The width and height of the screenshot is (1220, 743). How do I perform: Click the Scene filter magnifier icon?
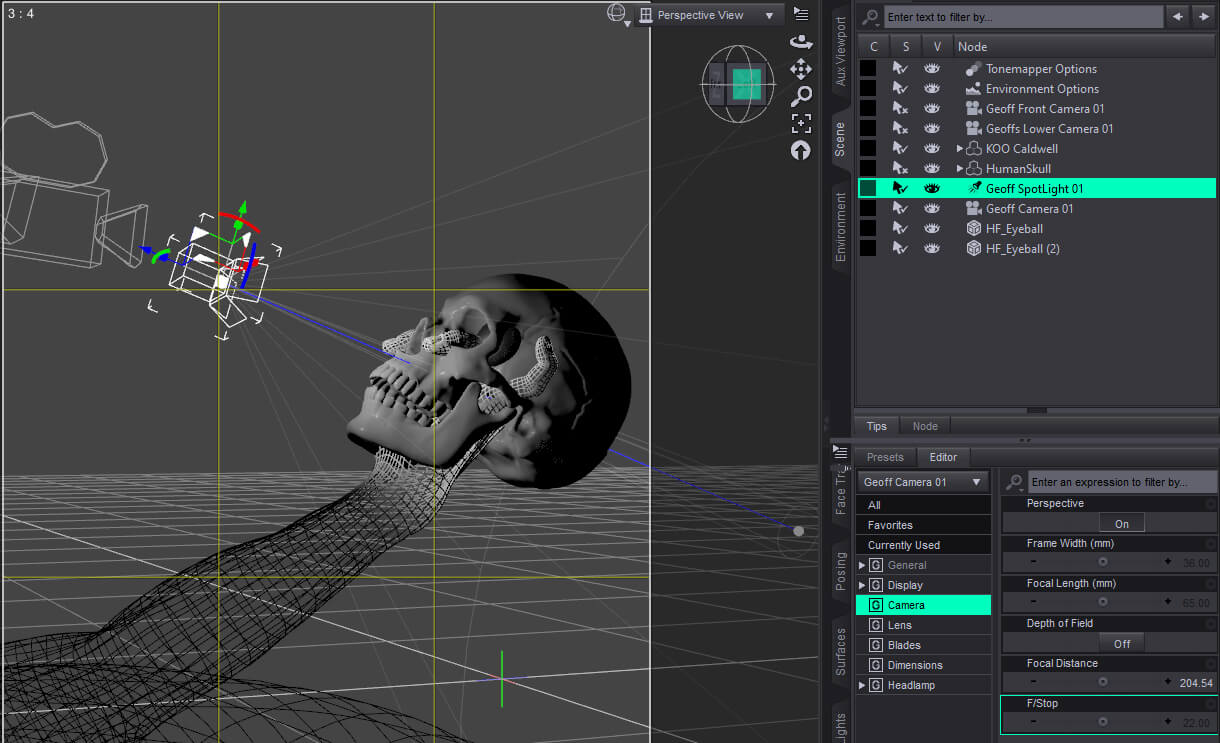point(871,17)
